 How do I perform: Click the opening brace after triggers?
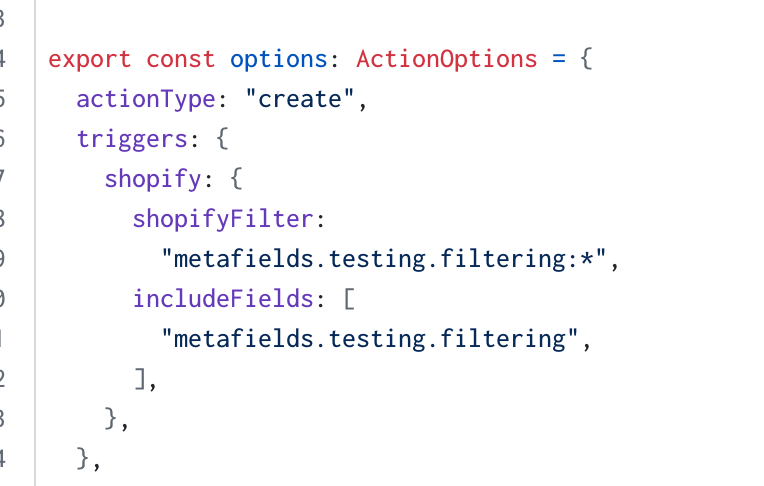[x=222, y=140]
